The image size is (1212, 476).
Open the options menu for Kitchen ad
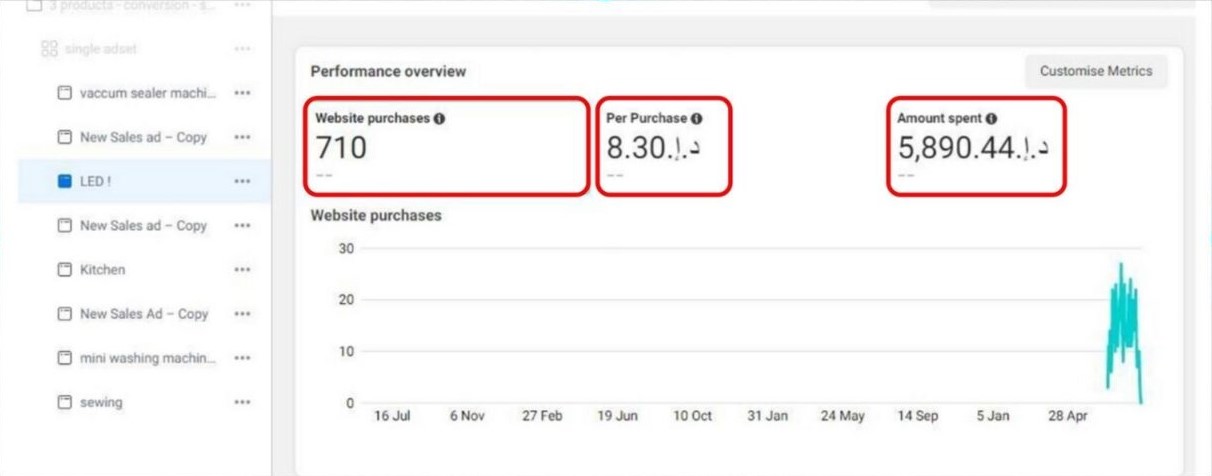pyautogui.click(x=242, y=270)
